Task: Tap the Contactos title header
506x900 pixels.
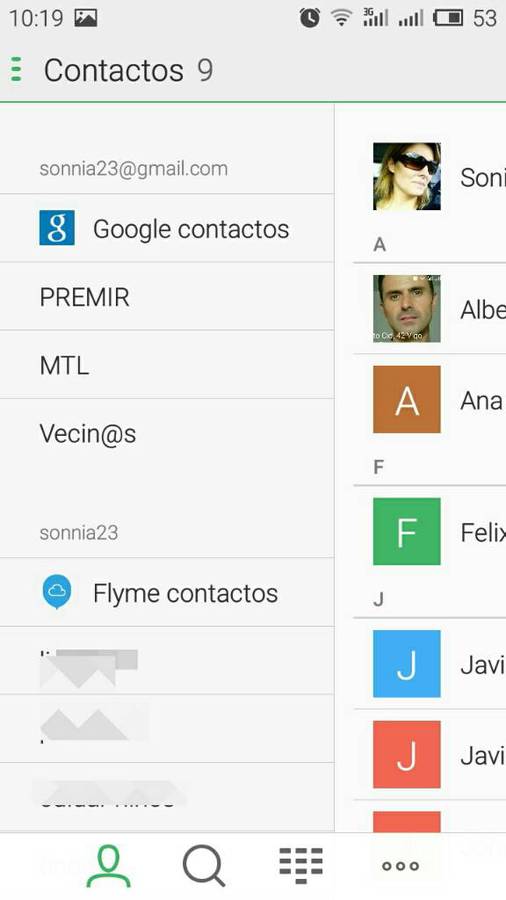Action: tap(114, 71)
